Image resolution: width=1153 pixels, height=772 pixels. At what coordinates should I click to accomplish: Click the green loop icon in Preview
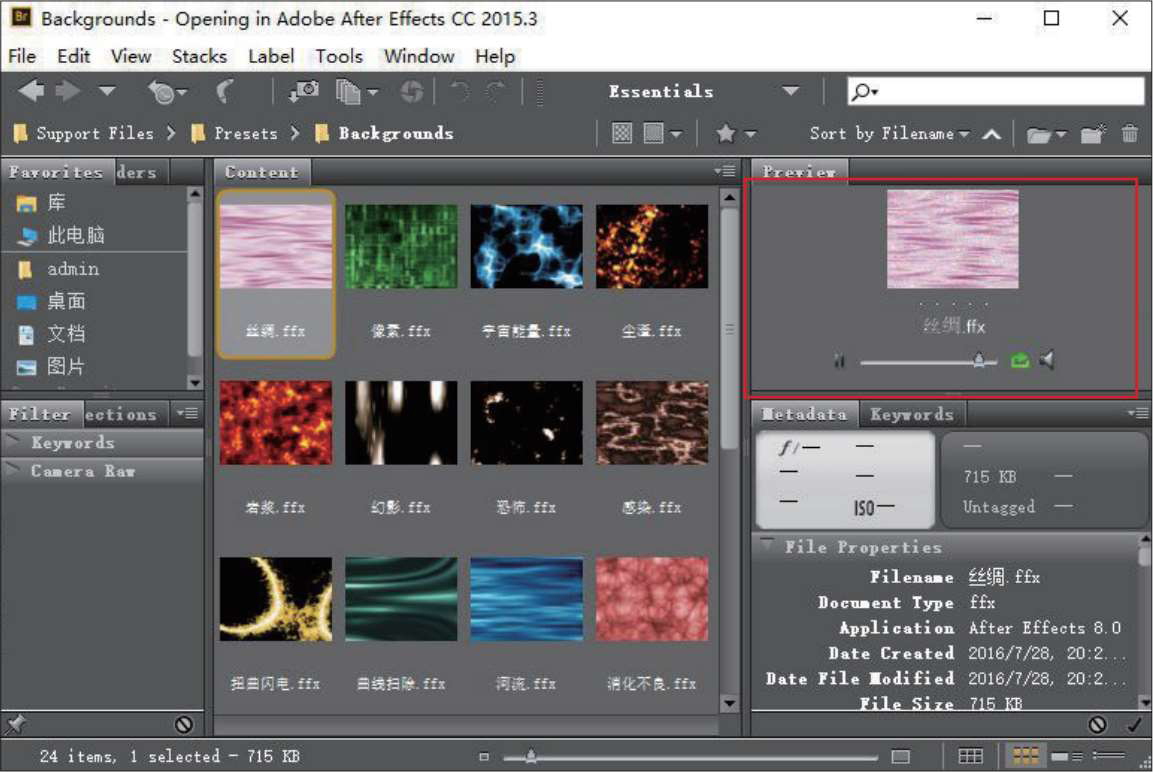pos(1019,360)
